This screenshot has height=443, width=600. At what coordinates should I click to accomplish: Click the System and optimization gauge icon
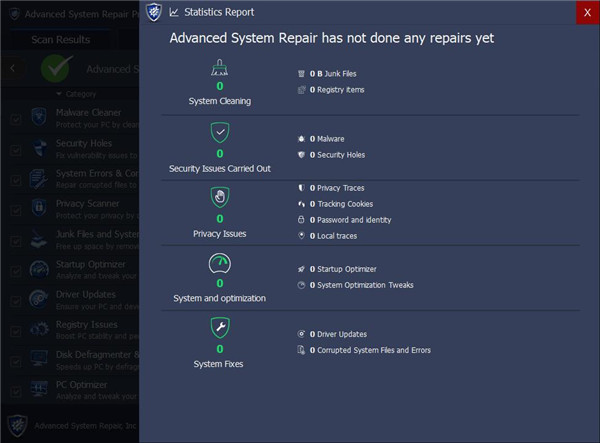coord(220,263)
